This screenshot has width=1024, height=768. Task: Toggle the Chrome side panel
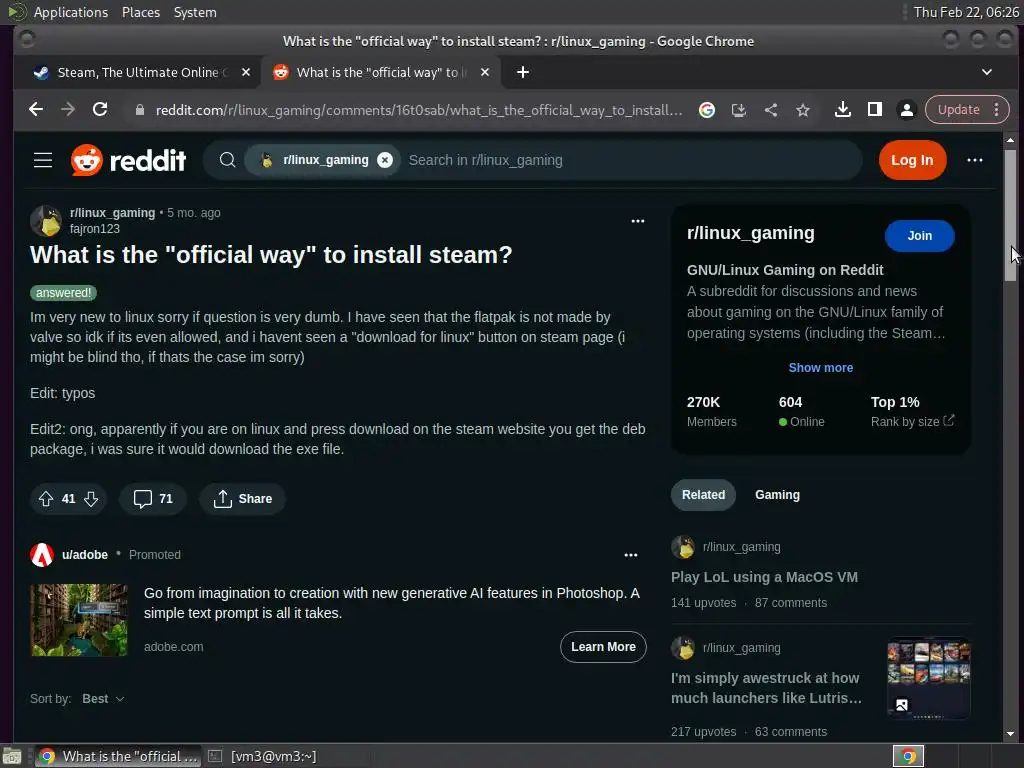click(x=874, y=110)
